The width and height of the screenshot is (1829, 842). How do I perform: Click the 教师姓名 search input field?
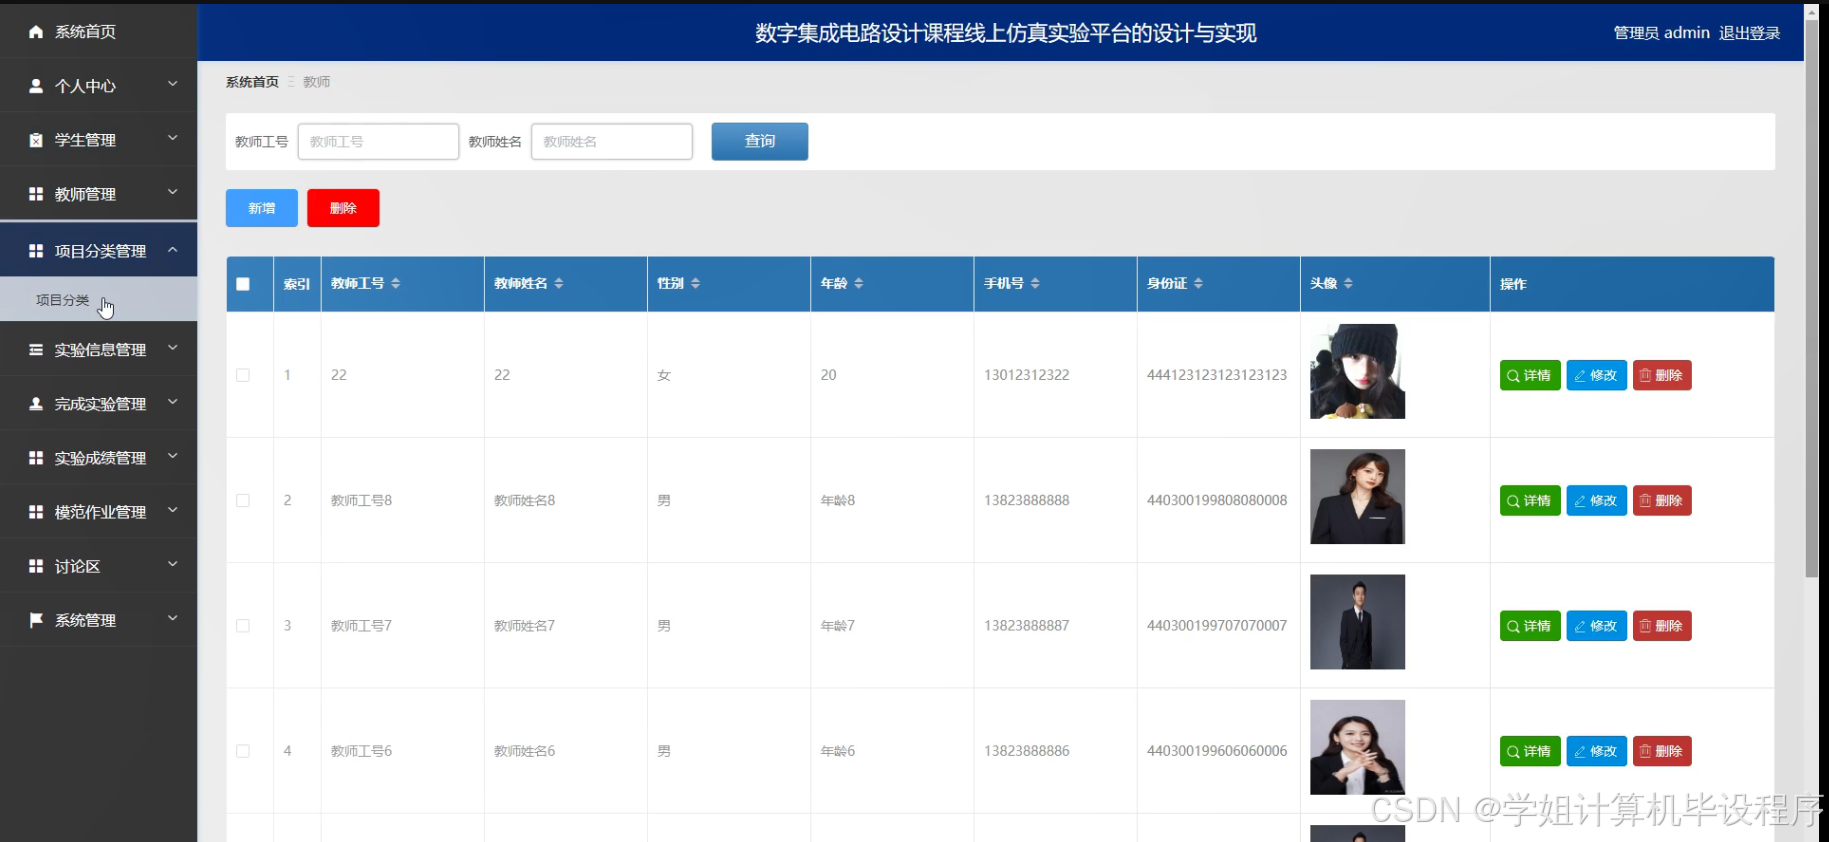(x=612, y=142)
